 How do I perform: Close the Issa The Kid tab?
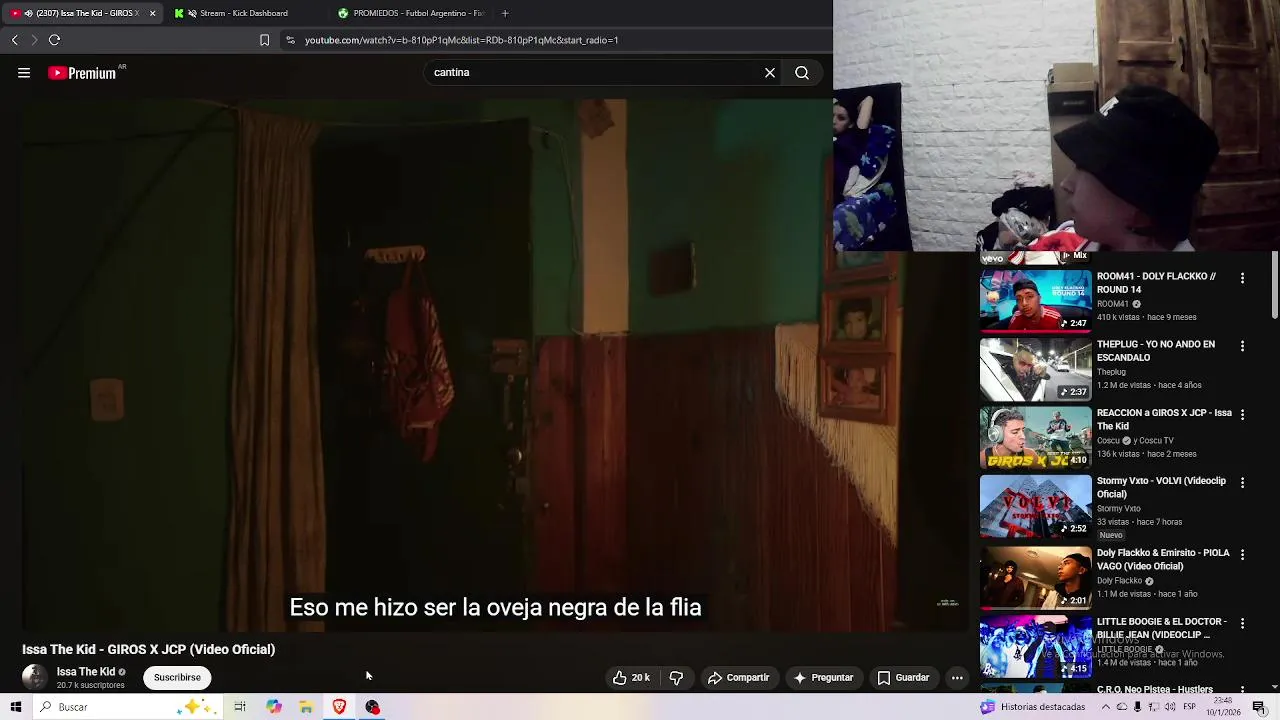point(152,13)
